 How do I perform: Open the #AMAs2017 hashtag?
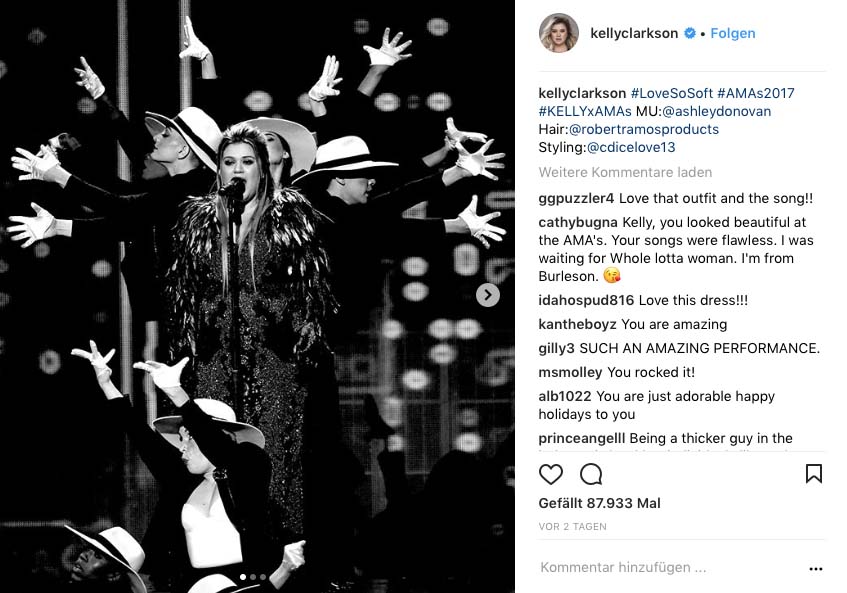tap(756, 93)
